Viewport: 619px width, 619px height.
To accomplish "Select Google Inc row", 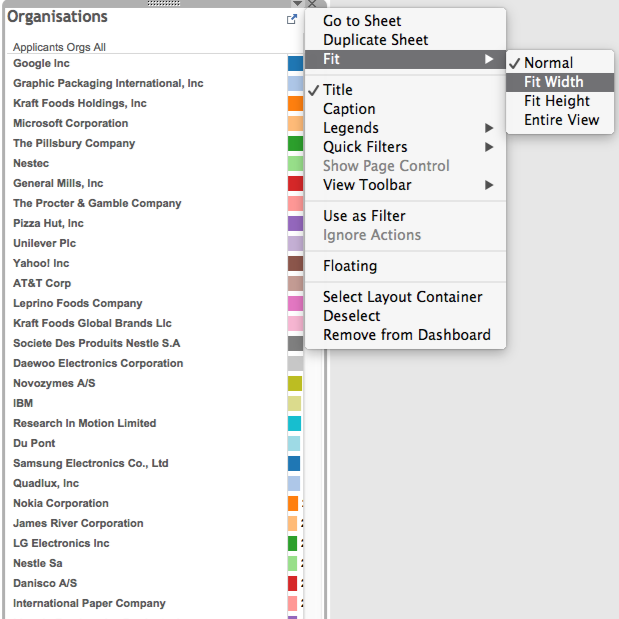I will pyautogui.click(x=41, y=63).
